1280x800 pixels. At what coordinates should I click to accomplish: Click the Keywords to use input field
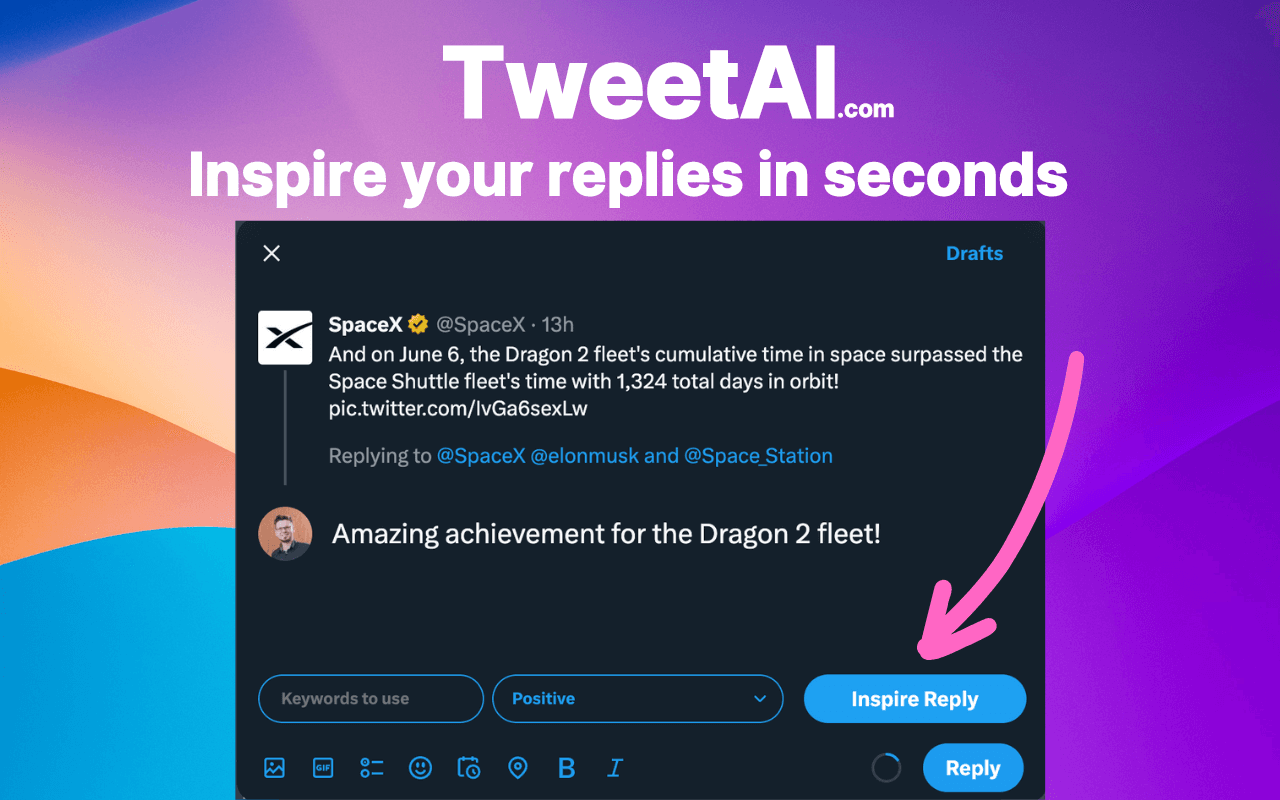click(x=371, y=698)
